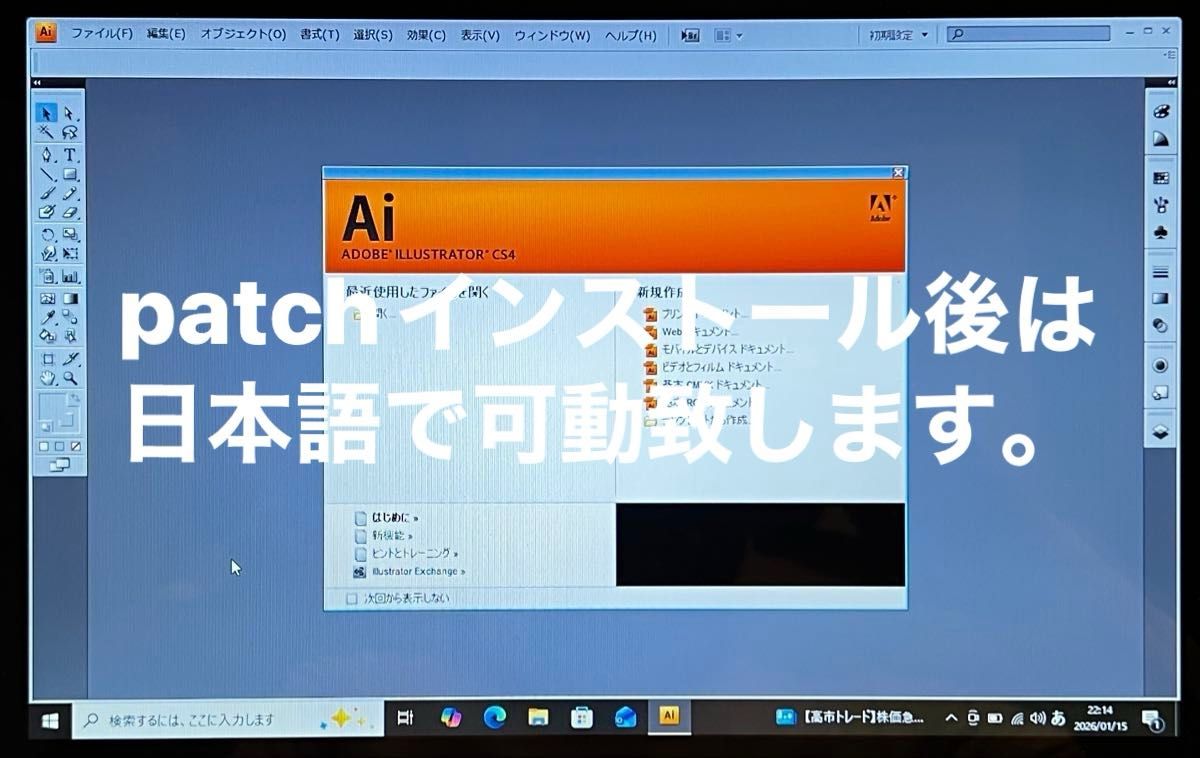Viewport: 1200px width, 758px height.
Task: Select the Rotate tool
Action: tap(47, 234)
